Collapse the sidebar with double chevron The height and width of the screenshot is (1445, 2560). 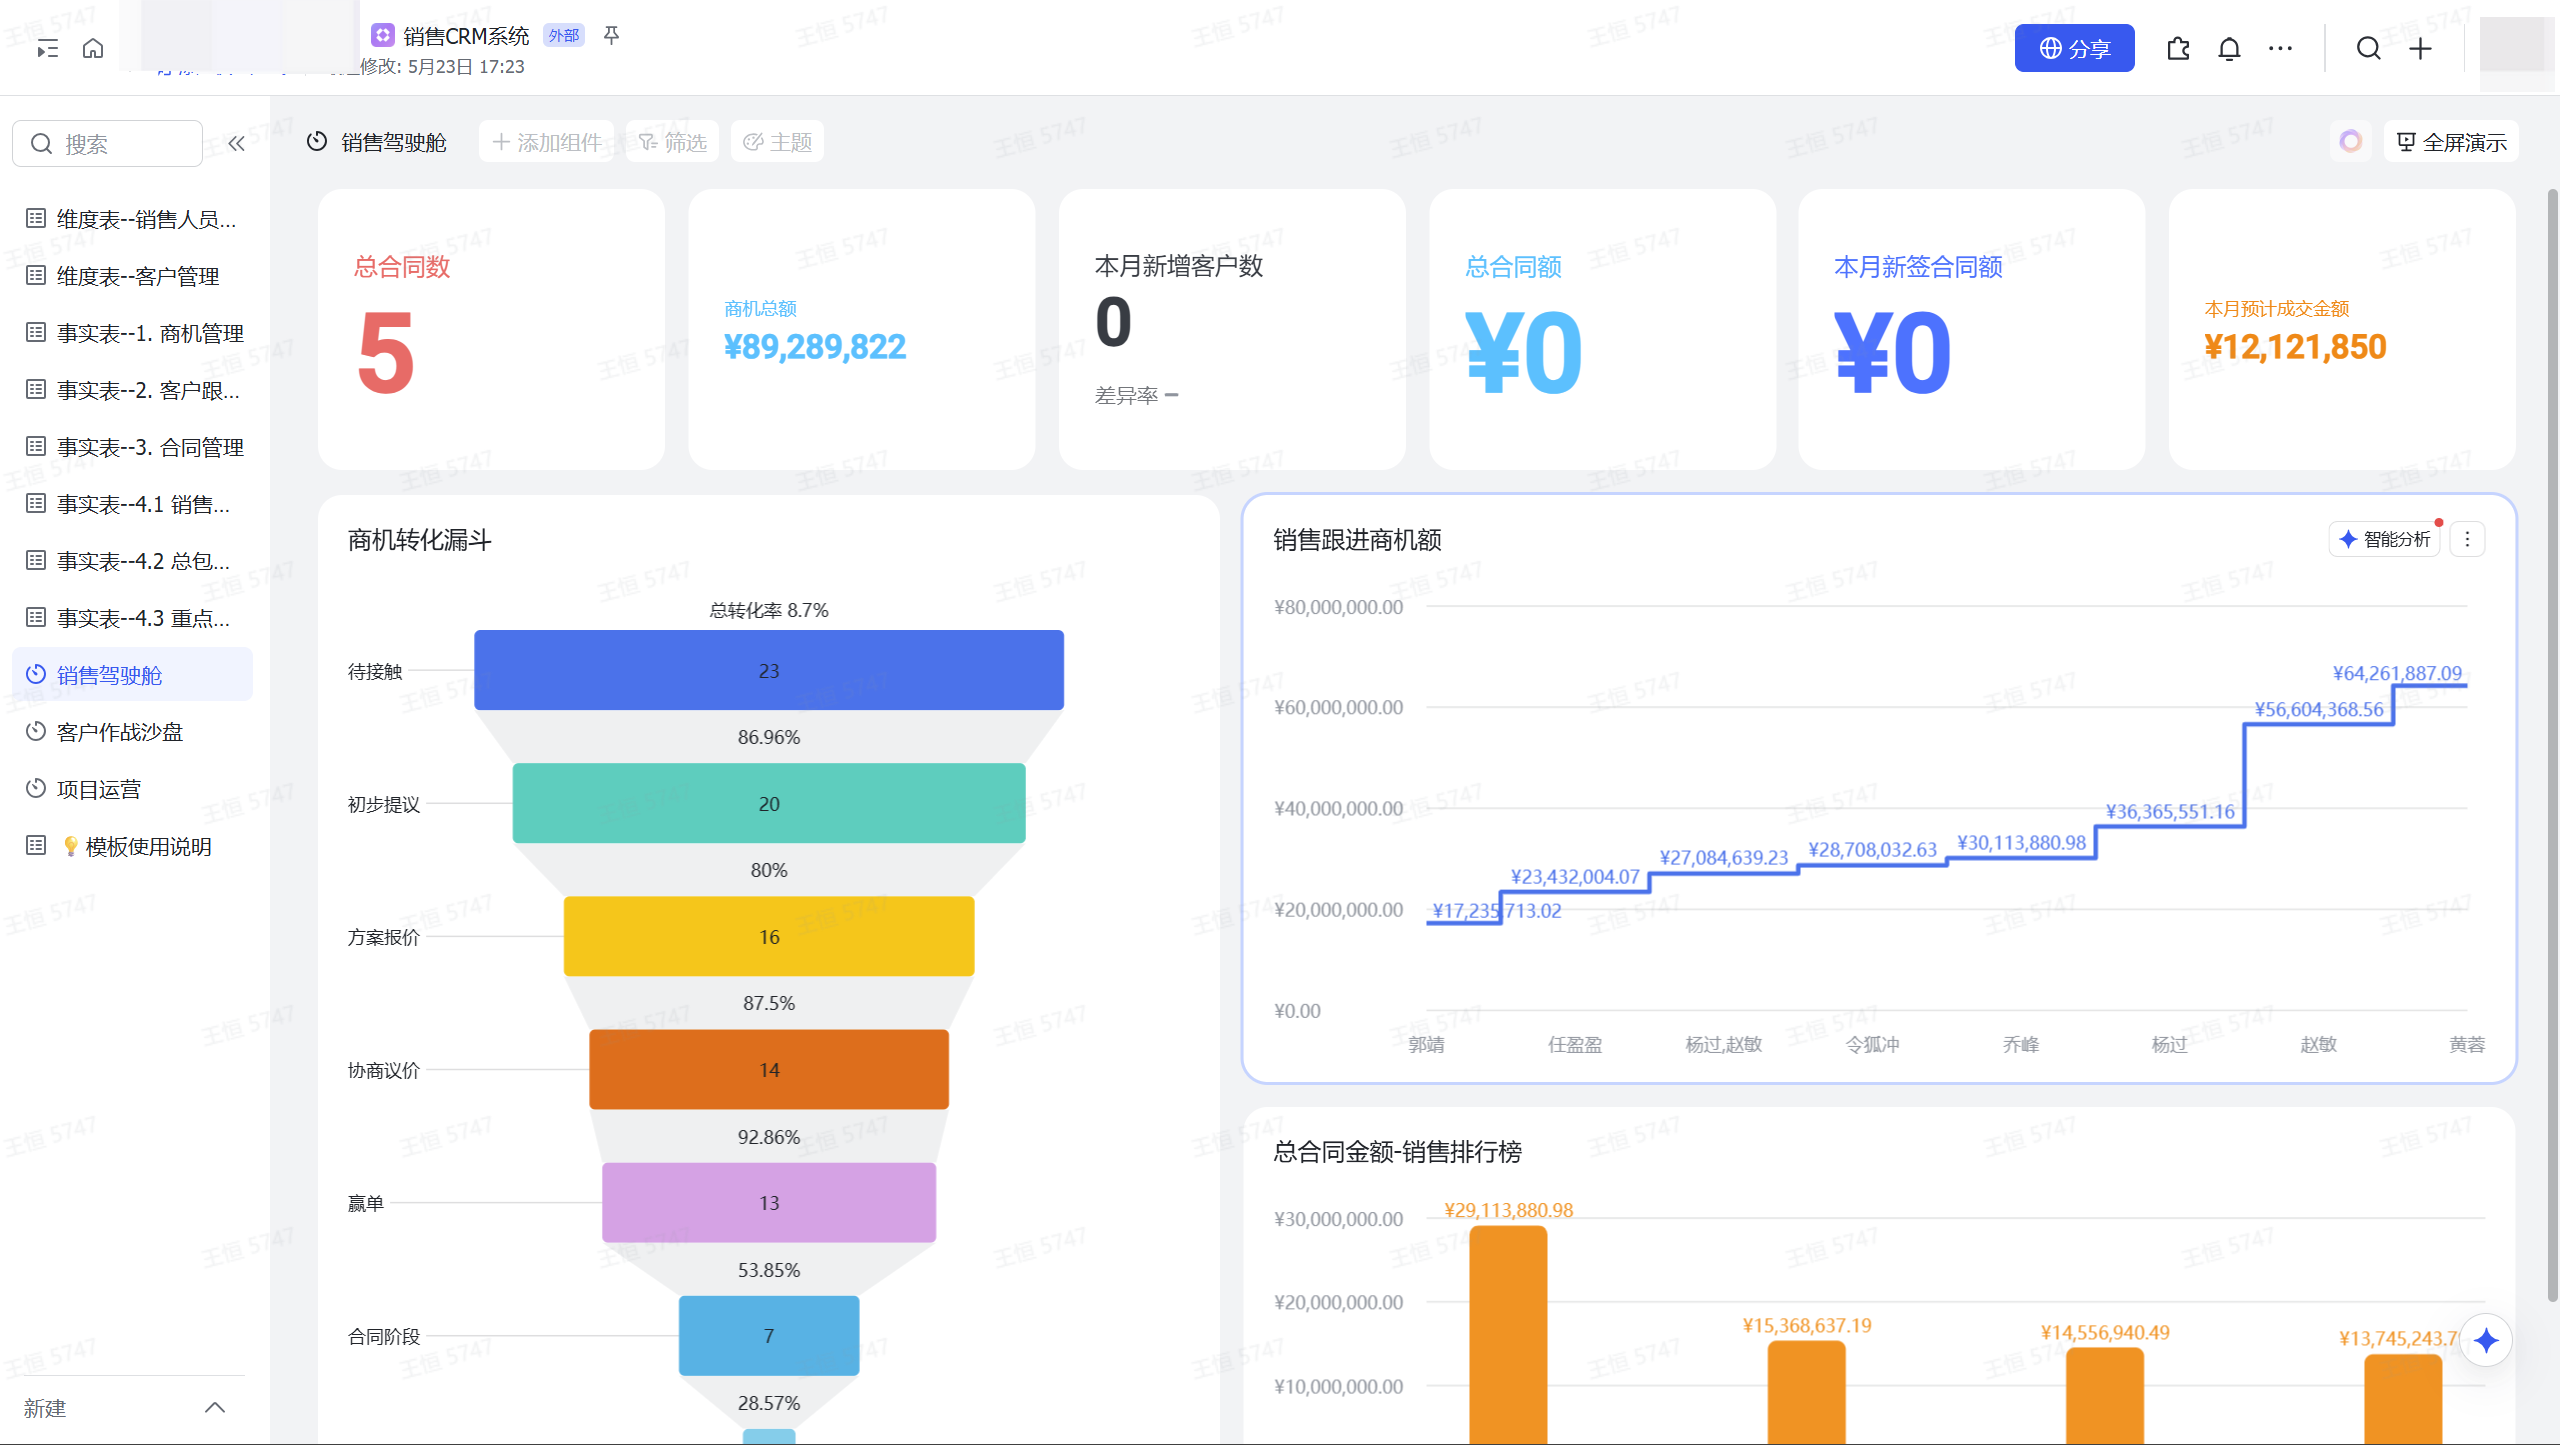(236, 143)
